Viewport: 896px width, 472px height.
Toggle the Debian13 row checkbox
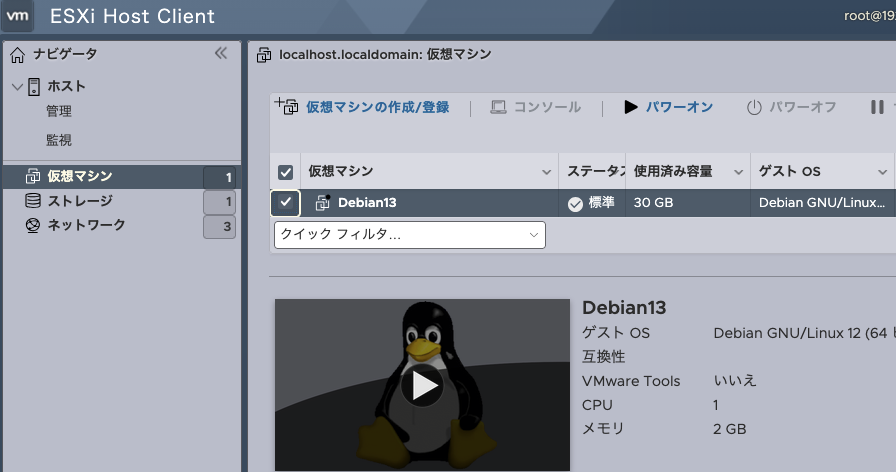tap(285, 202)
